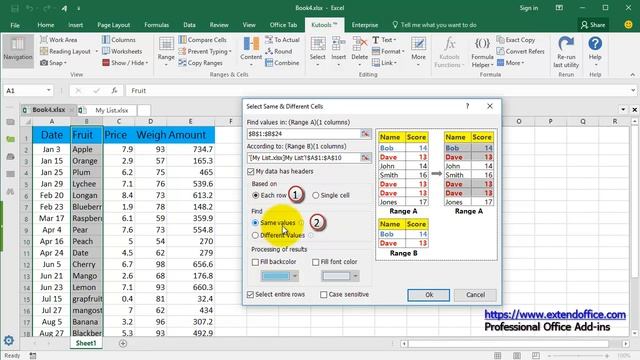Open Copy Ranges tool
640x360 pixels.
pos(200,63)
